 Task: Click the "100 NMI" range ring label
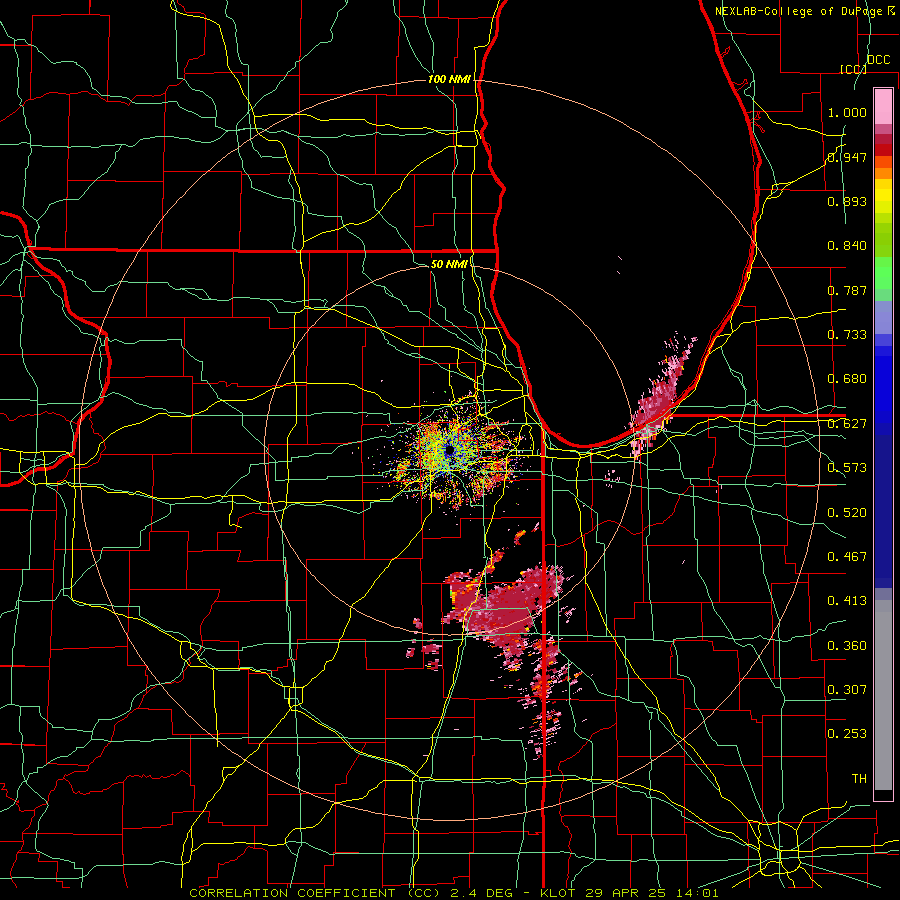pyautogui.click(x=449, y=79)
